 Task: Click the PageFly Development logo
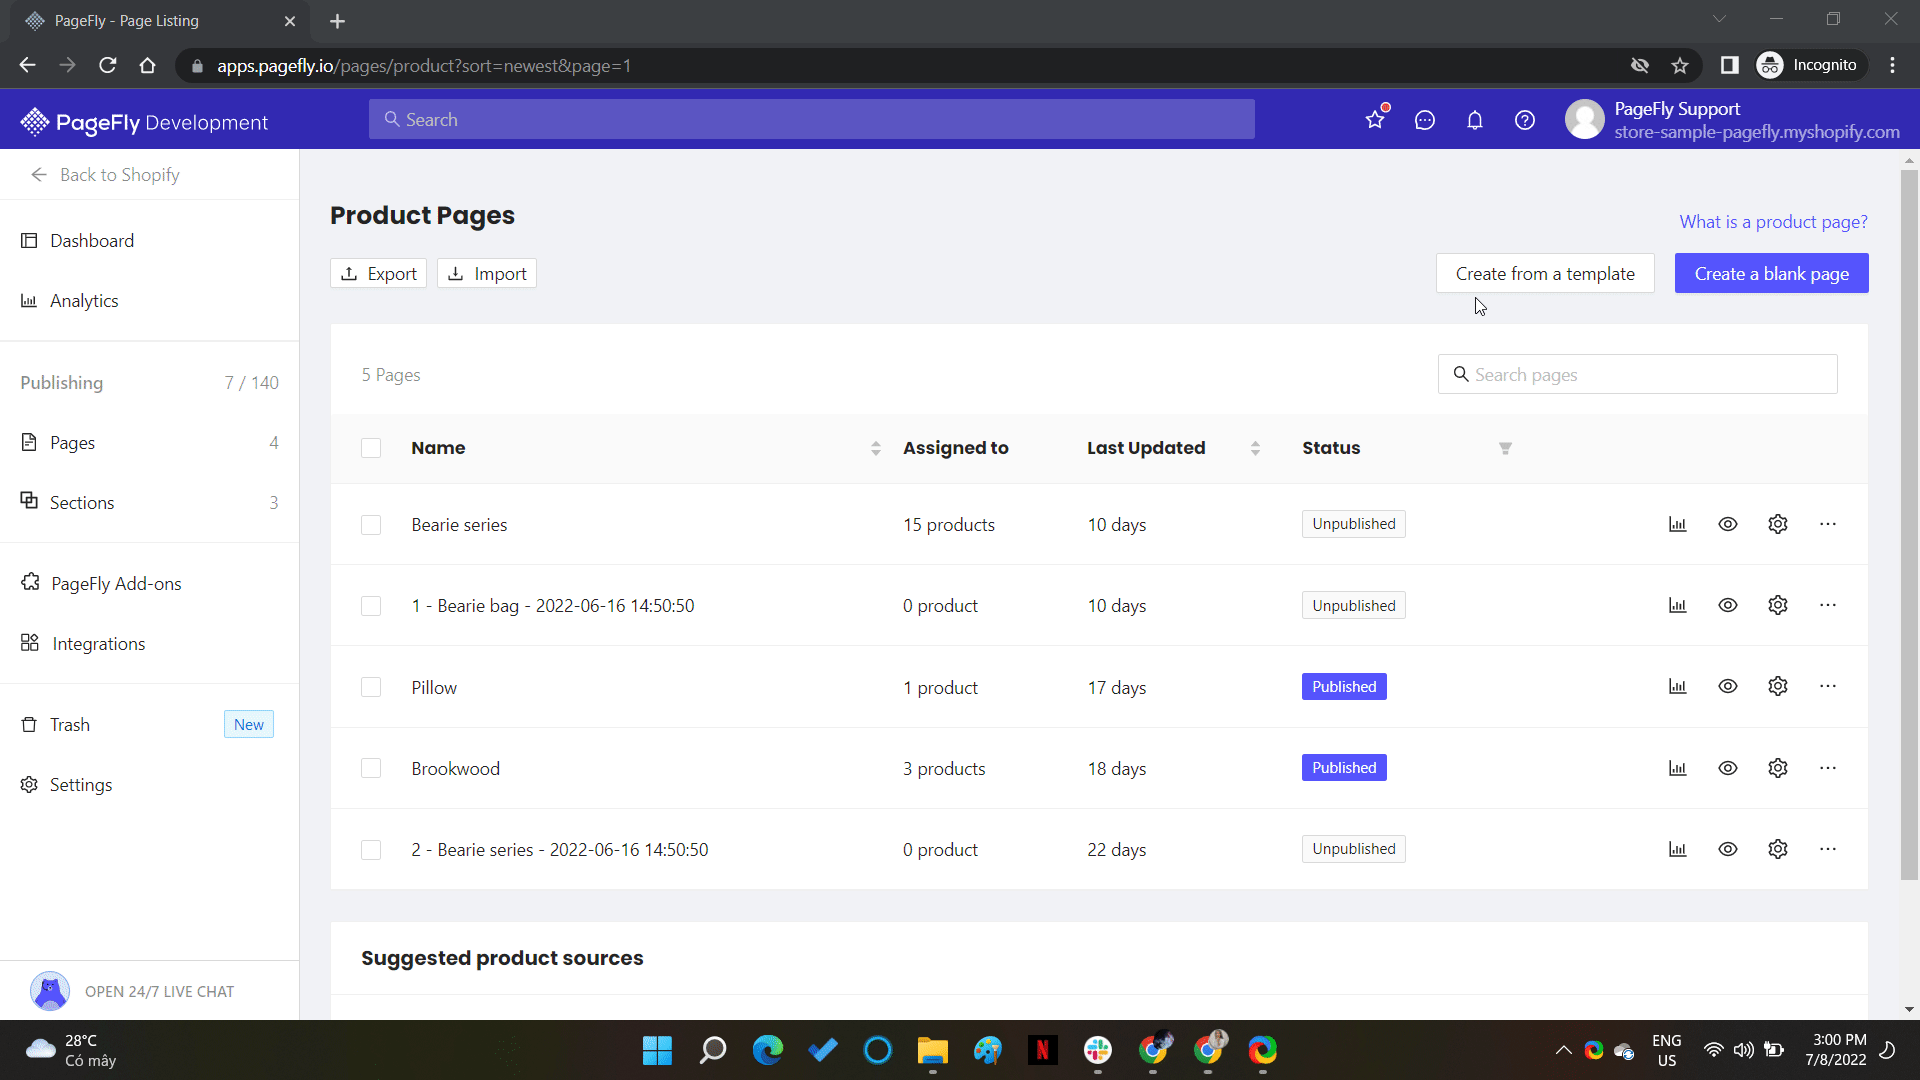(x=144, y=122)
